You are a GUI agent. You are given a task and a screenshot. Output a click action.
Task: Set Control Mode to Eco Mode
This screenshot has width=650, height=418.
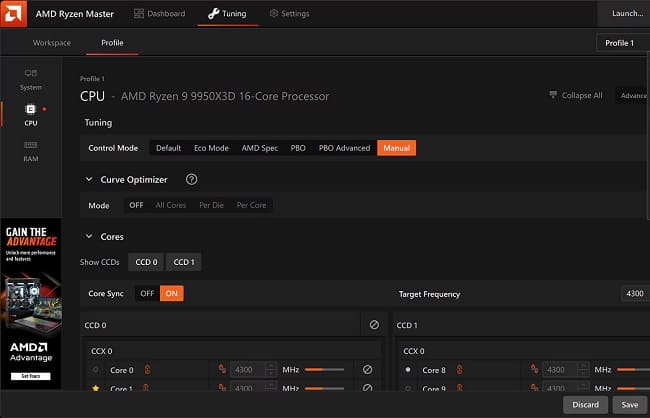point(211,148)
